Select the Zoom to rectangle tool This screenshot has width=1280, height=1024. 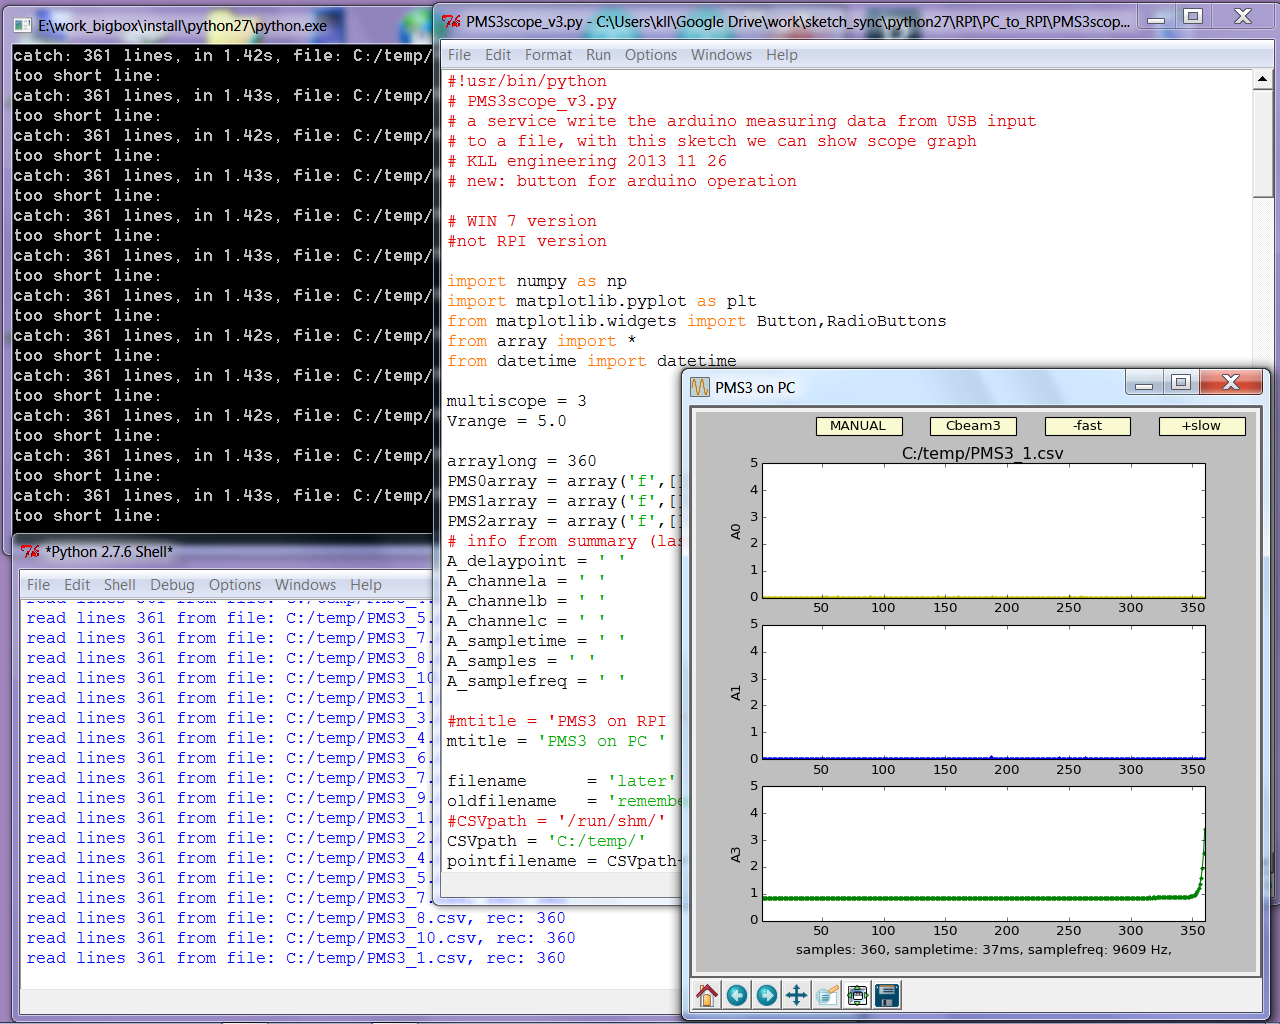pyautogui.click(x=827, y=995)
